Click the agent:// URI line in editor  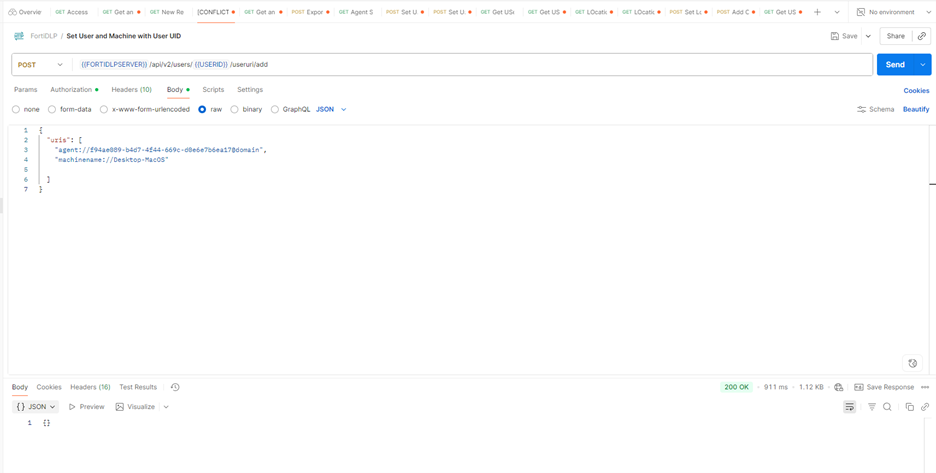pyautogui.click(x=160, y=150)
